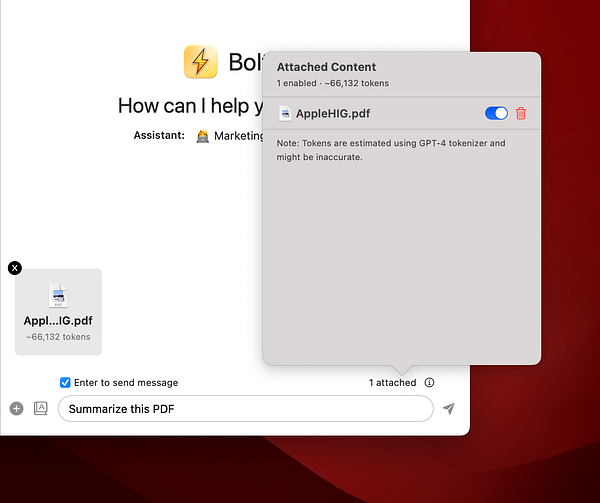
Task: Click the PDF file icon in popover
Action: point(285,114)
